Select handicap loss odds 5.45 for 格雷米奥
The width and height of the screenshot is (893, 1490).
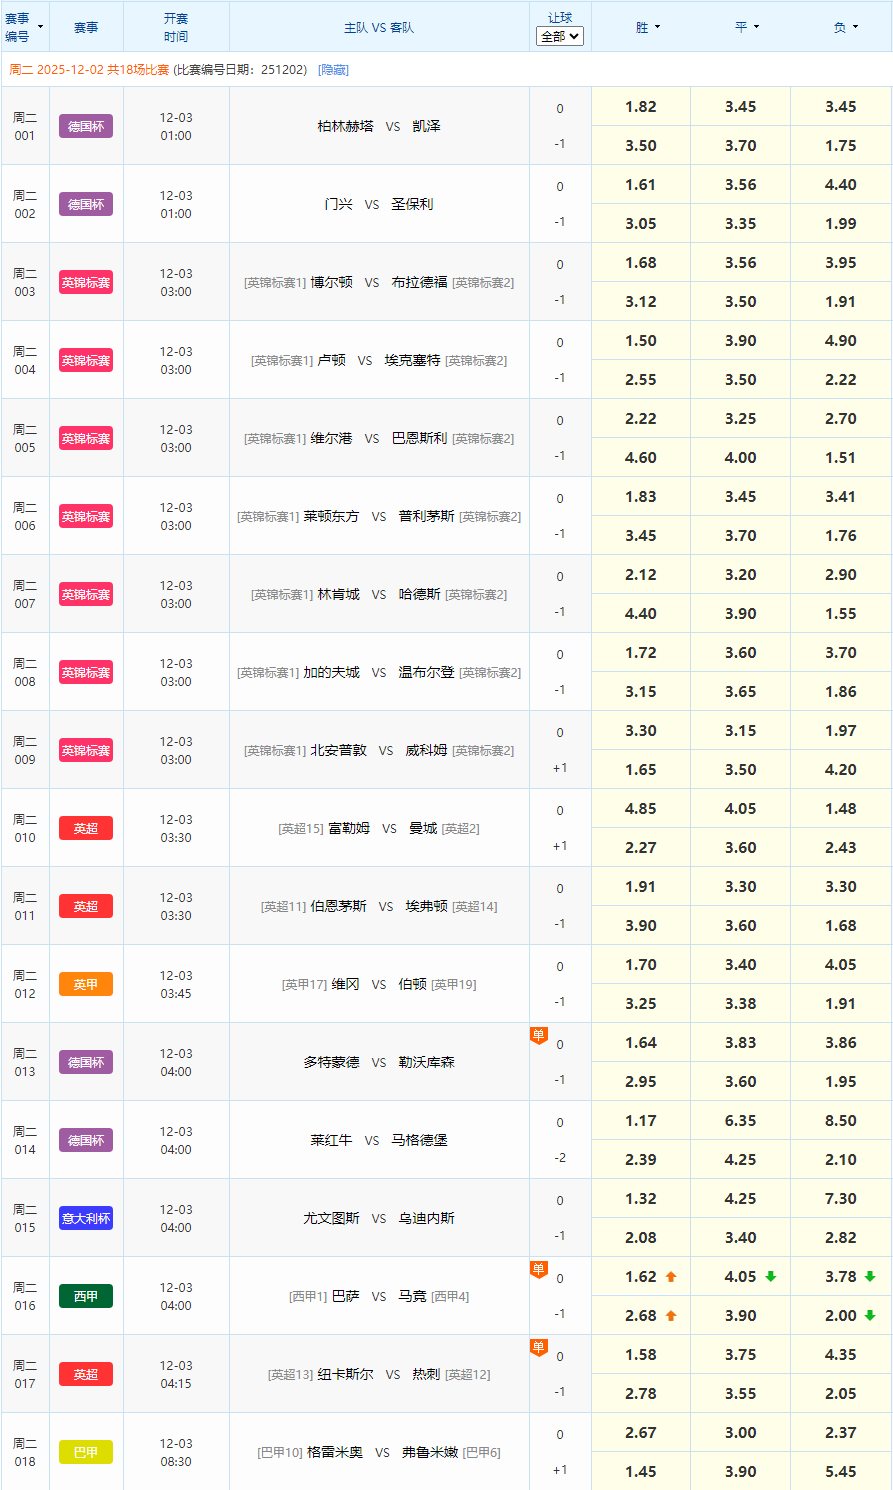[841, 1472]
